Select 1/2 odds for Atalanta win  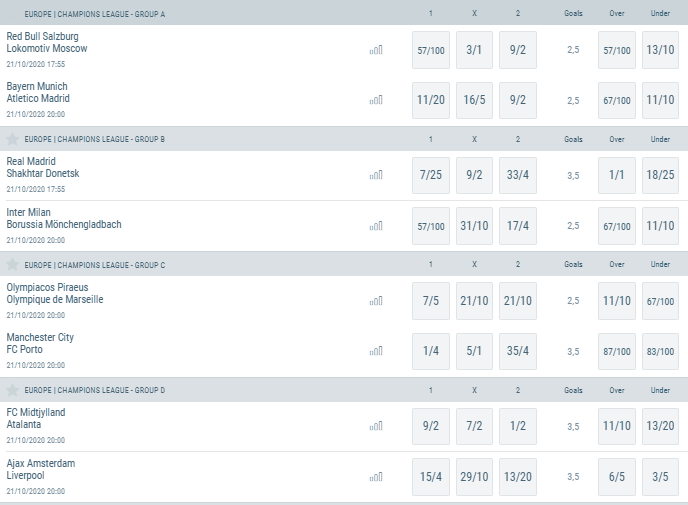click(518, 426)
